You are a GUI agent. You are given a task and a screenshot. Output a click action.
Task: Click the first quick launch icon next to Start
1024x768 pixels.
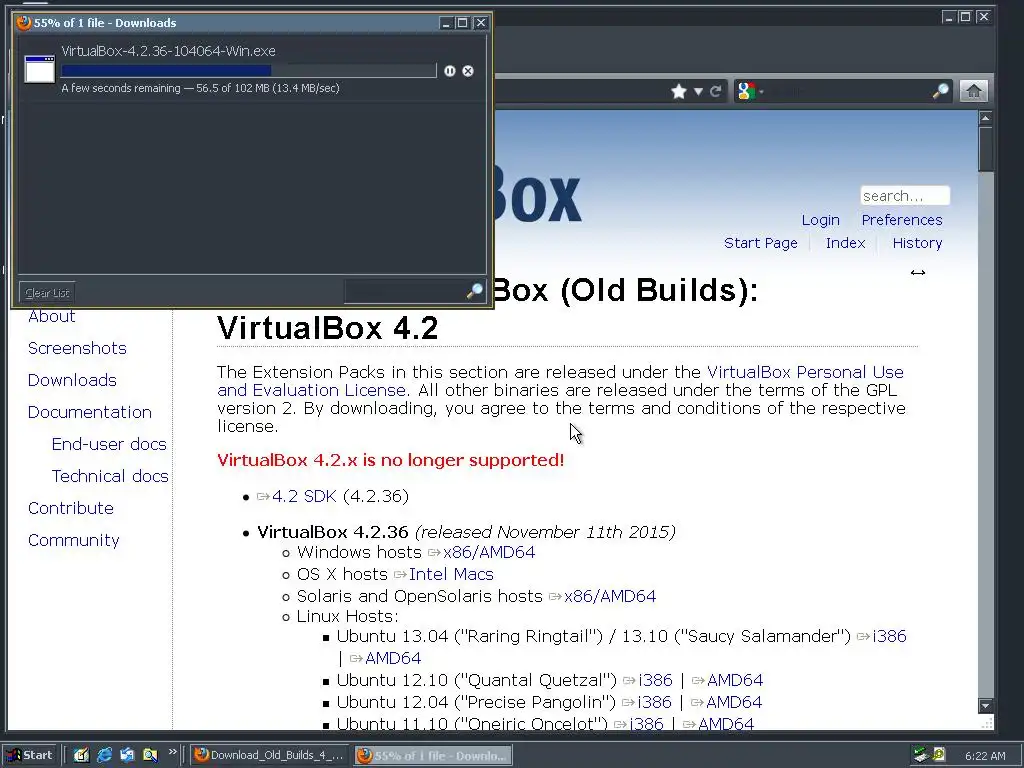point(81,755)
